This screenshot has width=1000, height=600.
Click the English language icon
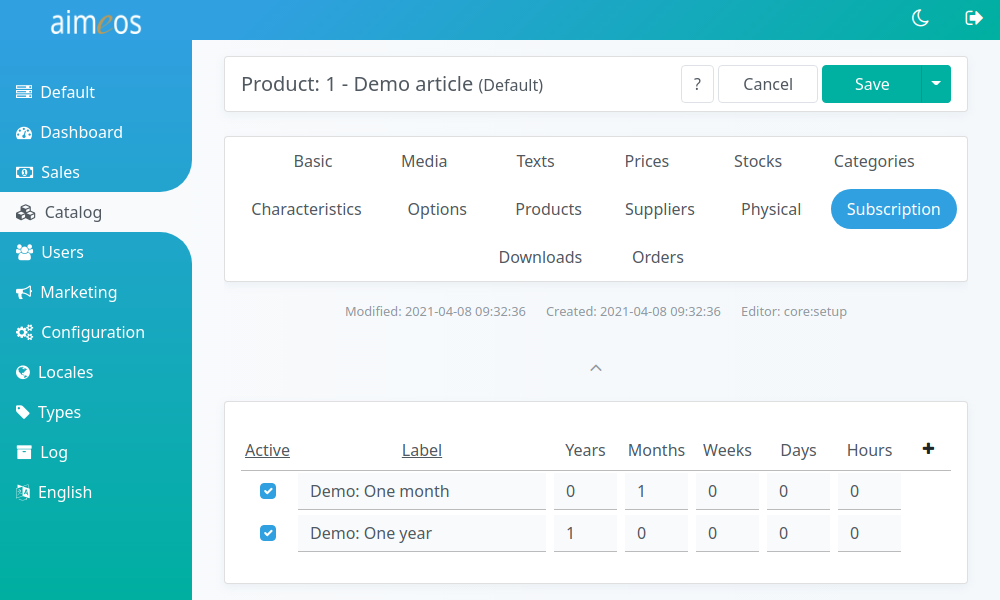(x=23, y=492)
